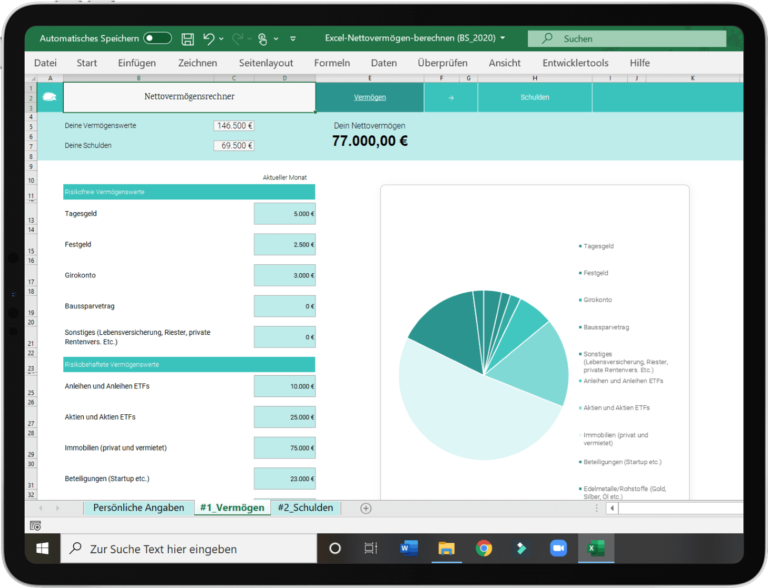Click the Tagesgeld 5.000 € input cell

[285, 214]
